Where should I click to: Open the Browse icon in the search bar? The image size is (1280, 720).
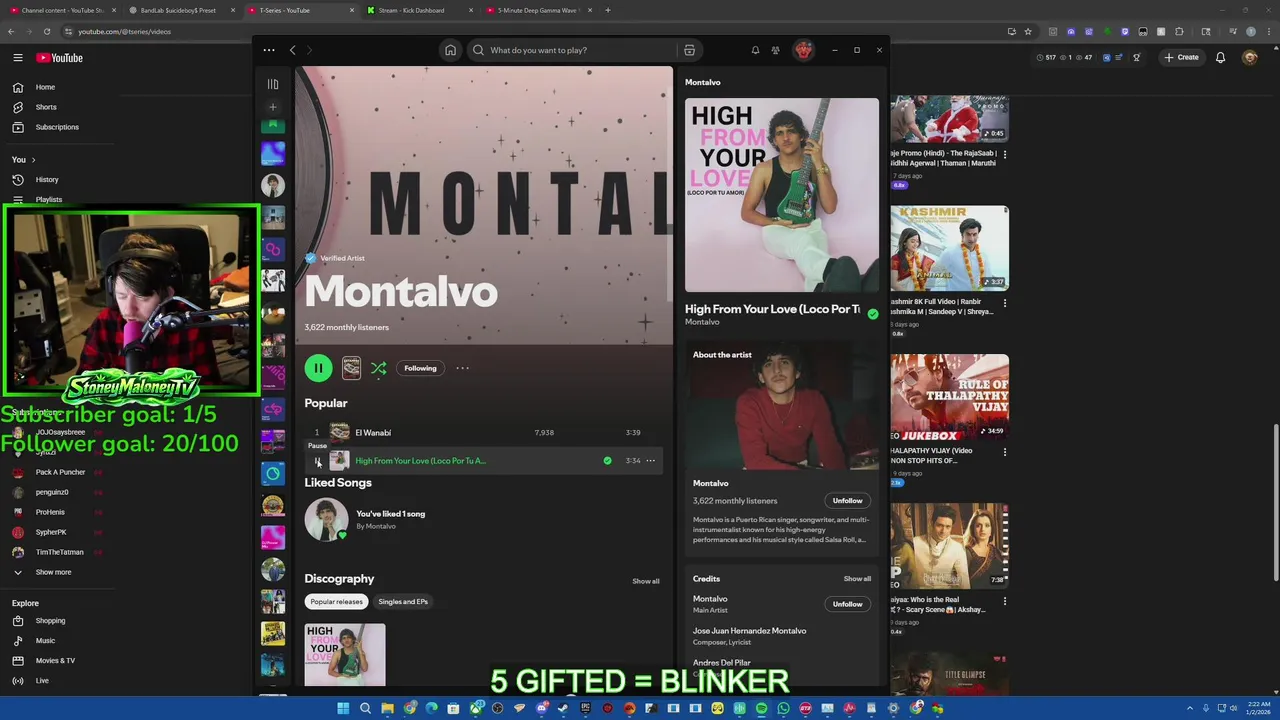689,50
